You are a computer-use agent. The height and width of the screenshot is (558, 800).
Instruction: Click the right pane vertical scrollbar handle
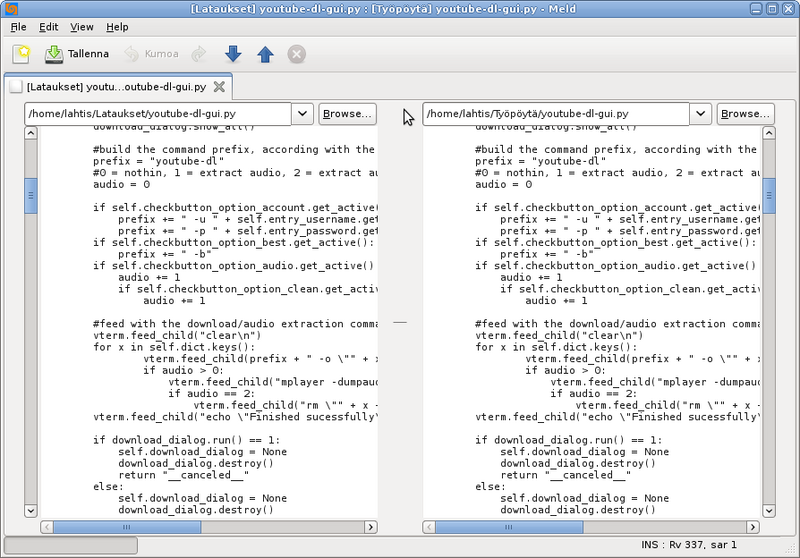tap(769, 190)
